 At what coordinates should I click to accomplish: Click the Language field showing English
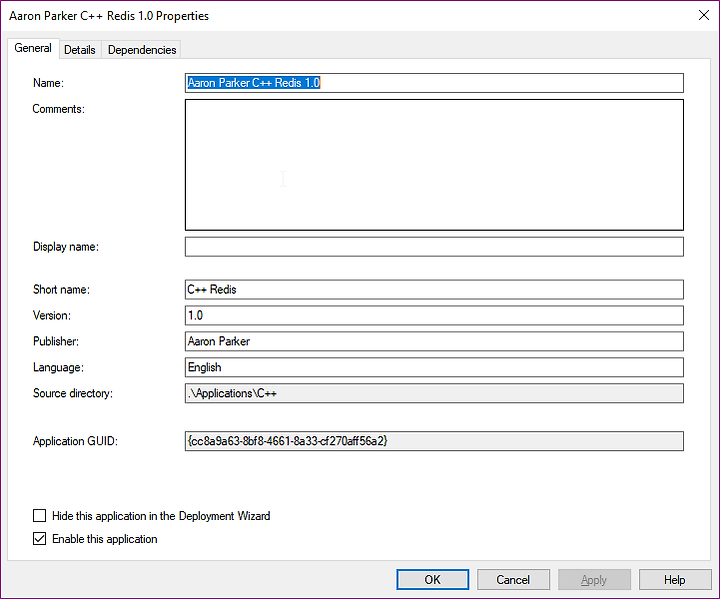coord(434,367)
